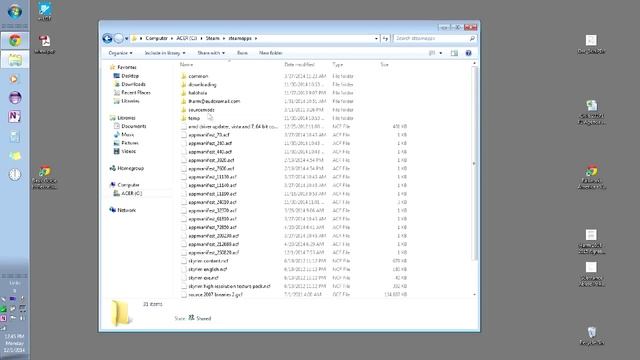
Task: Select the common folder
Action: [198, 76]
